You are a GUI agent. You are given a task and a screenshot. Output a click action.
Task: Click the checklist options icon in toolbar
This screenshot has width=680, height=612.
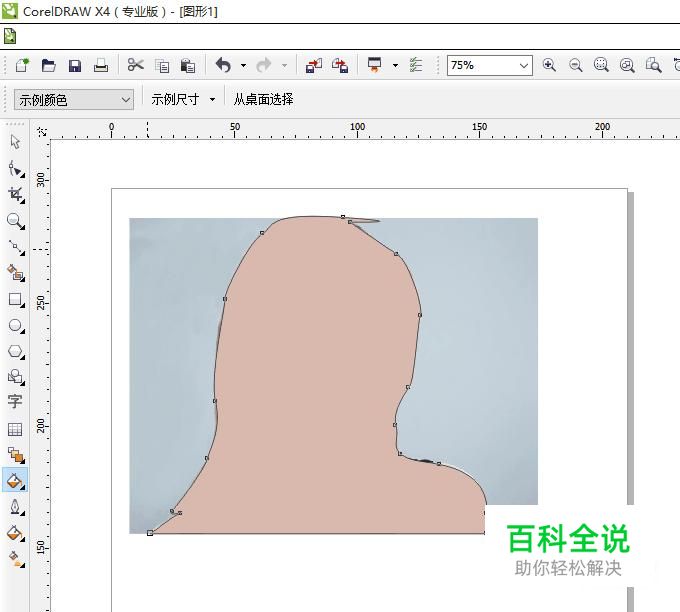click(x=415, y=65)
